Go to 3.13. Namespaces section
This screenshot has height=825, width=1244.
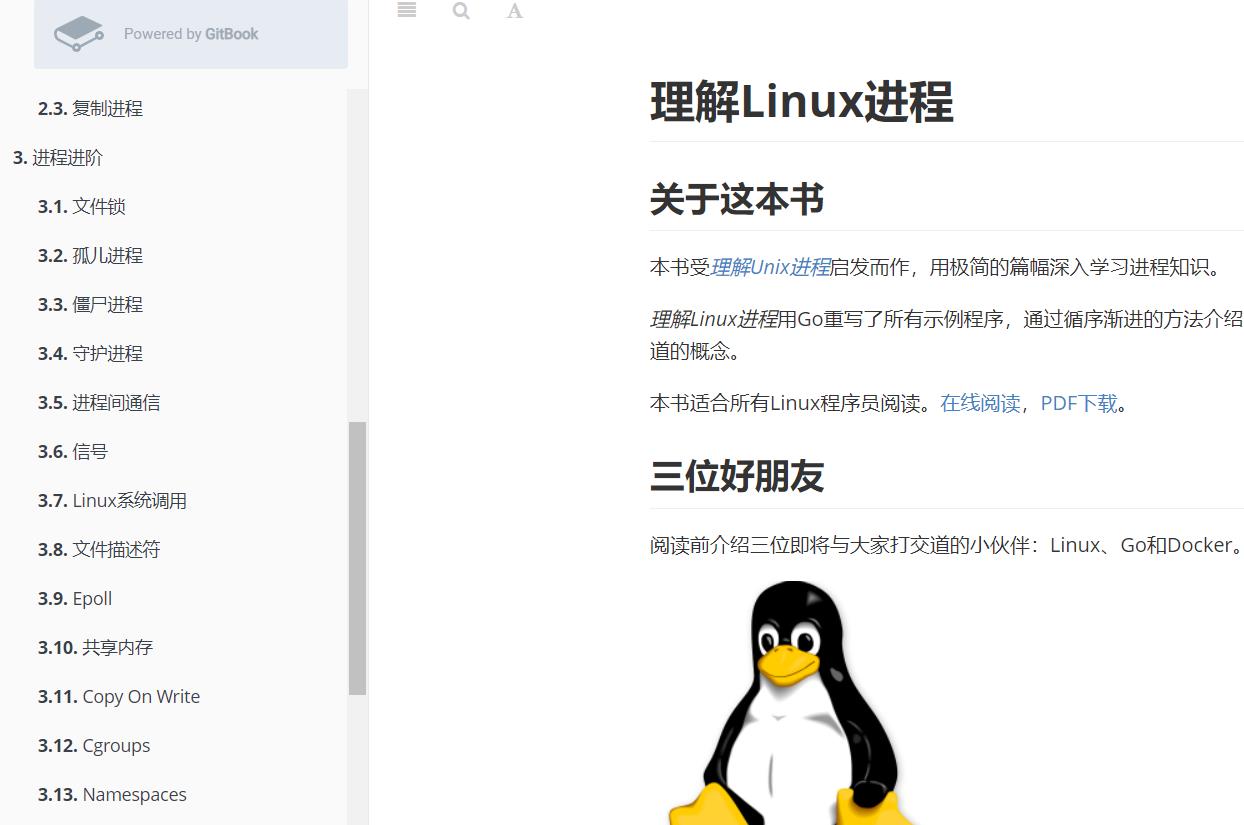(x=112, y=794)
